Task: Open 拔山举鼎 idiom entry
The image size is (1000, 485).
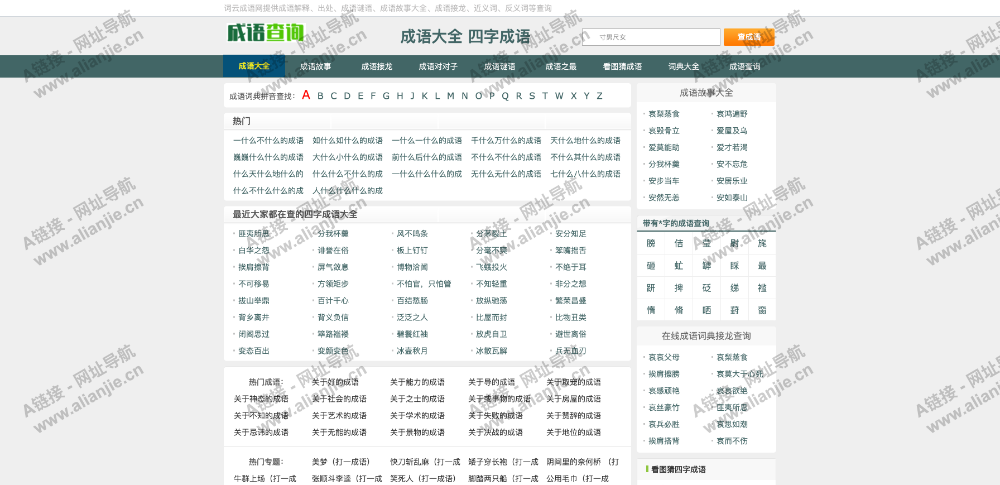Action: [x=254, y=301]
